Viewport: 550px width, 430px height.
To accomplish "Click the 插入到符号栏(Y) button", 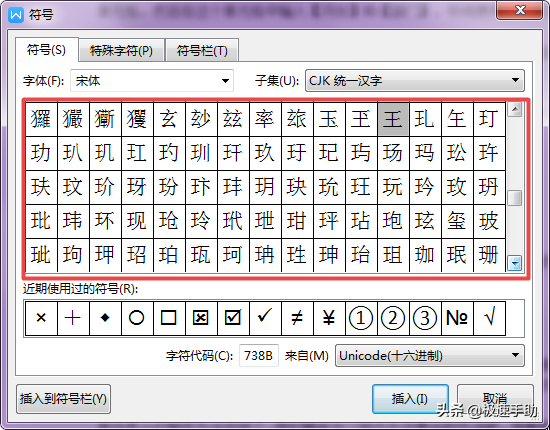I will click(63, 399).
